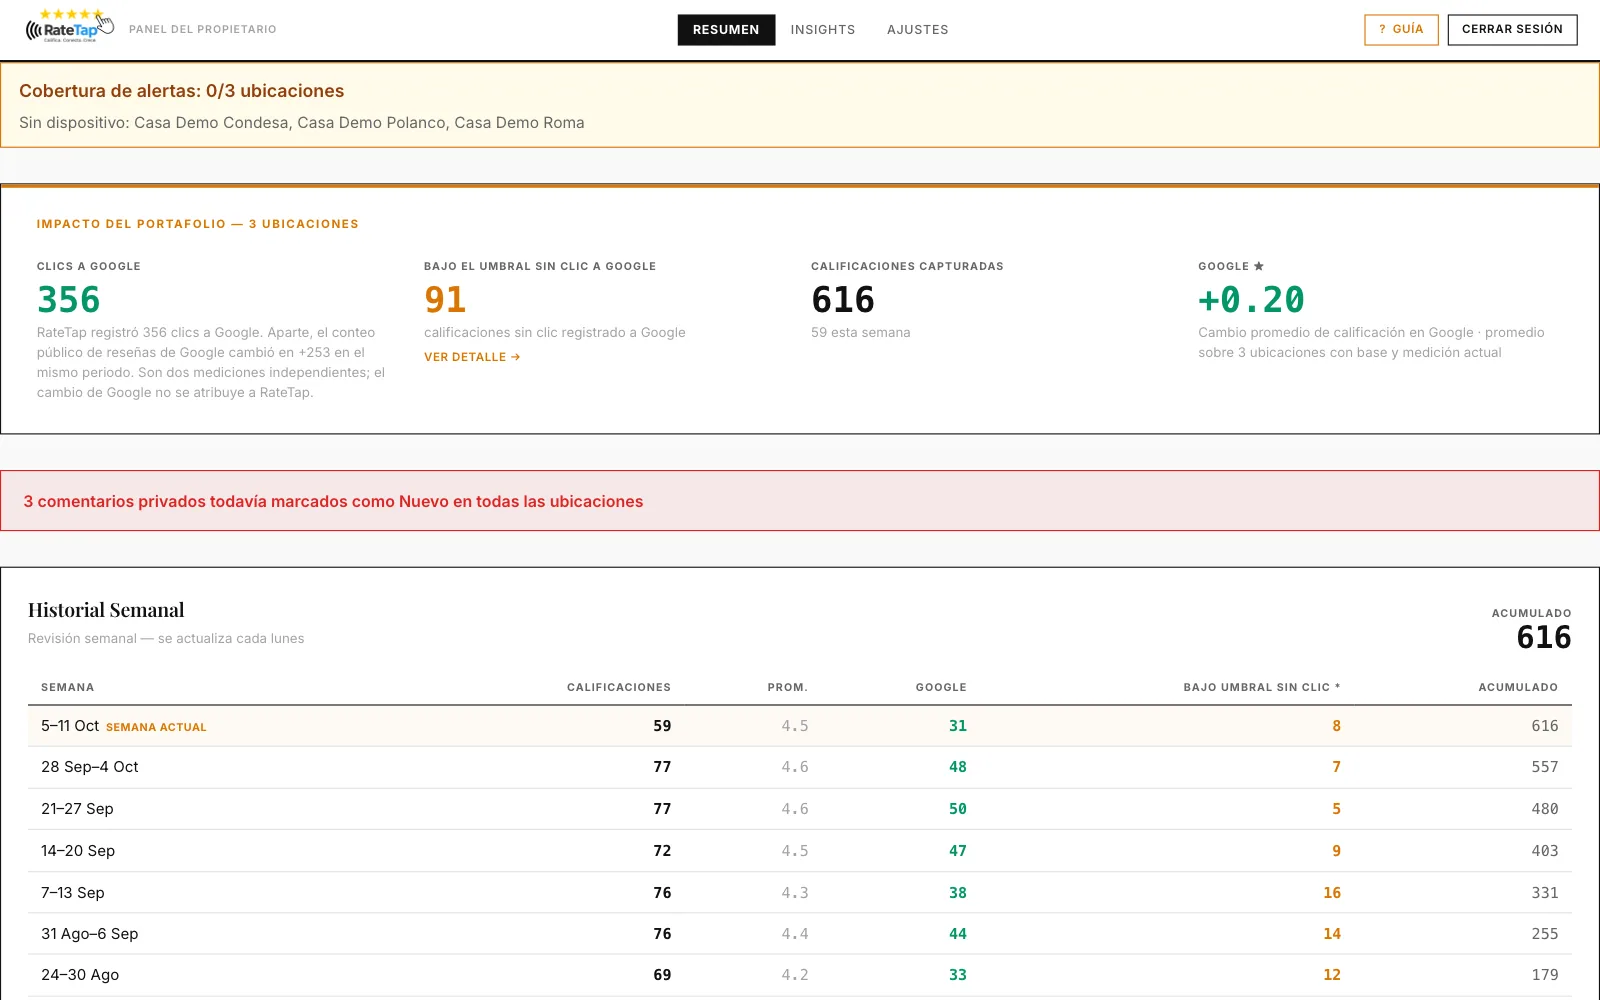Click the RateTap logo
Viewport: 1600px width, 1000px height.
[x=70, y=26]
